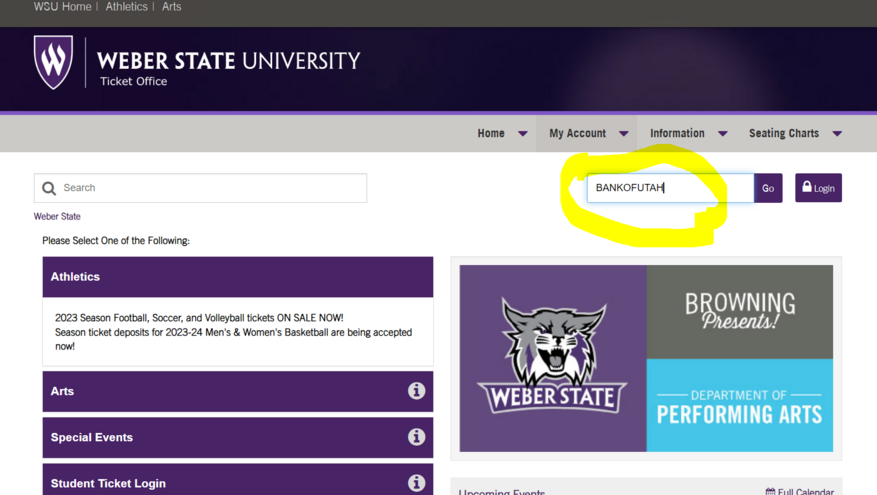Open the Information menu
Image resolution: width=877 pixels, height=495 pixels.
tap(677, 133)
